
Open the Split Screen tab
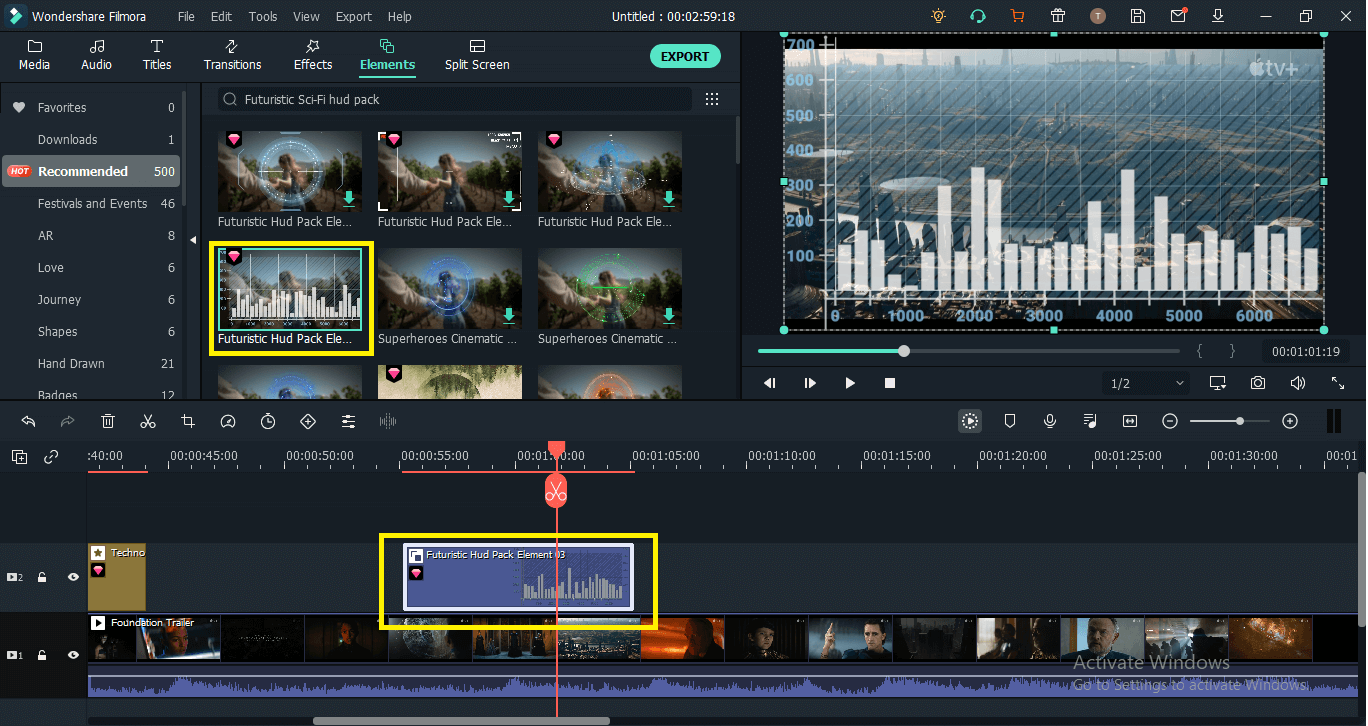coord(477,55)
